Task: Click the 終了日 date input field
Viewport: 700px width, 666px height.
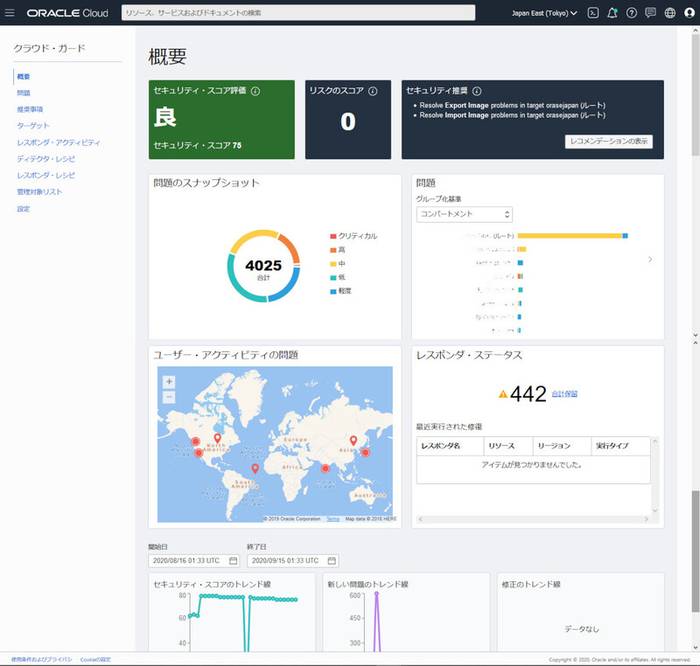Action: click(x=293, y=561)
